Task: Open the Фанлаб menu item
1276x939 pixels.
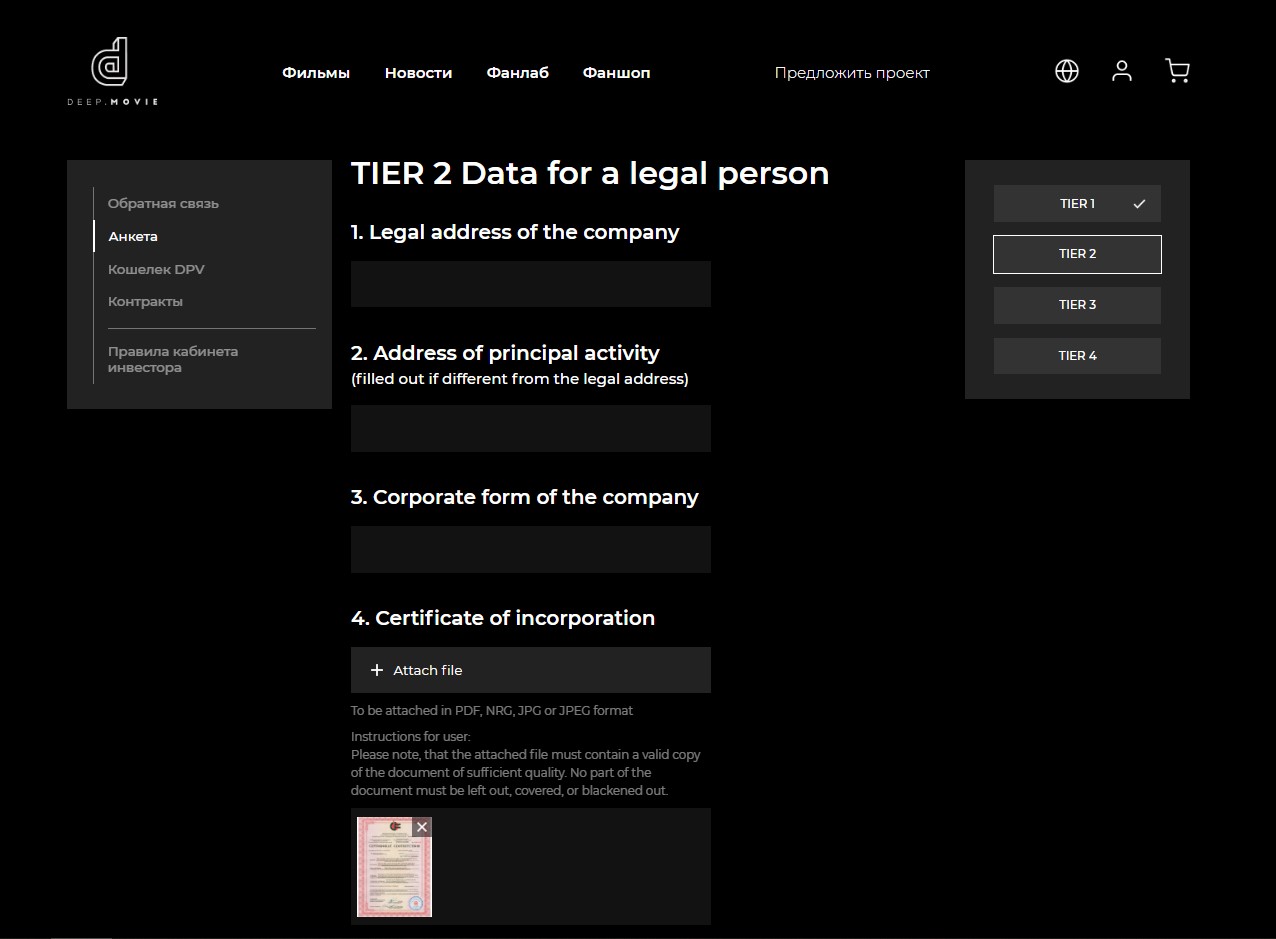Action: [x=517, y=73]
